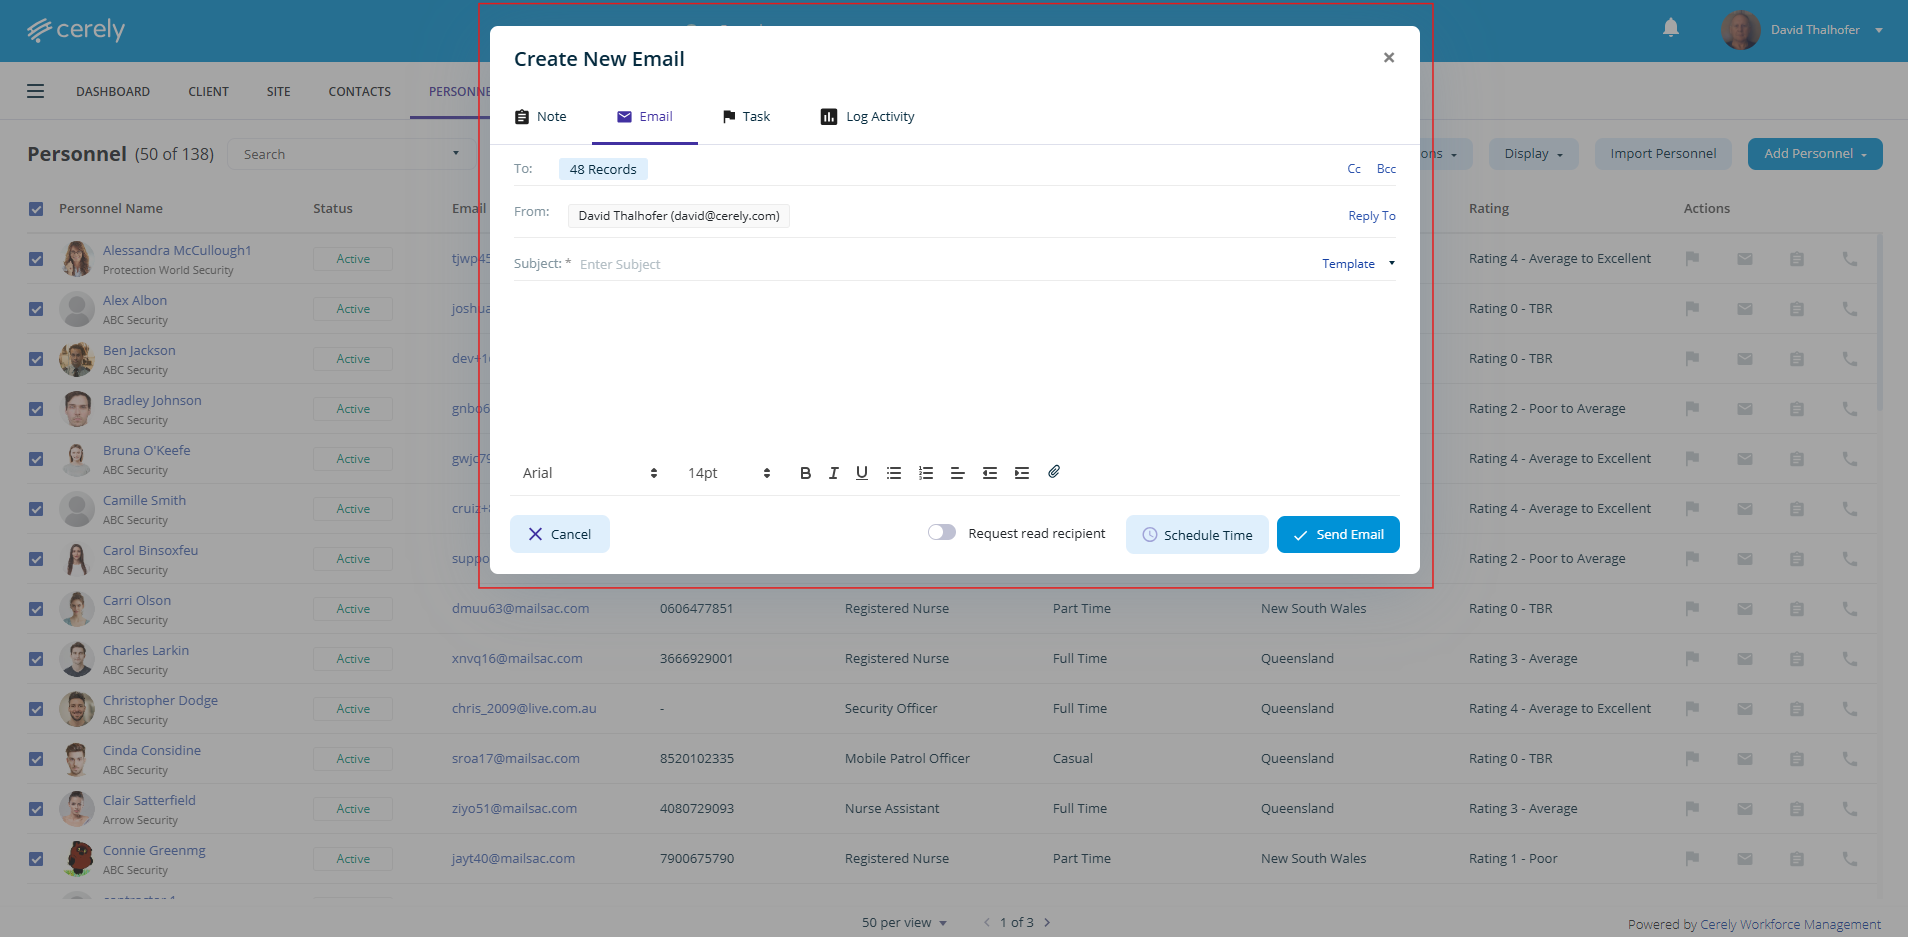Click phone icon for Cinda Considine
The height and width of the screenshot is (937, 1908).
[x=1850, y=759]
